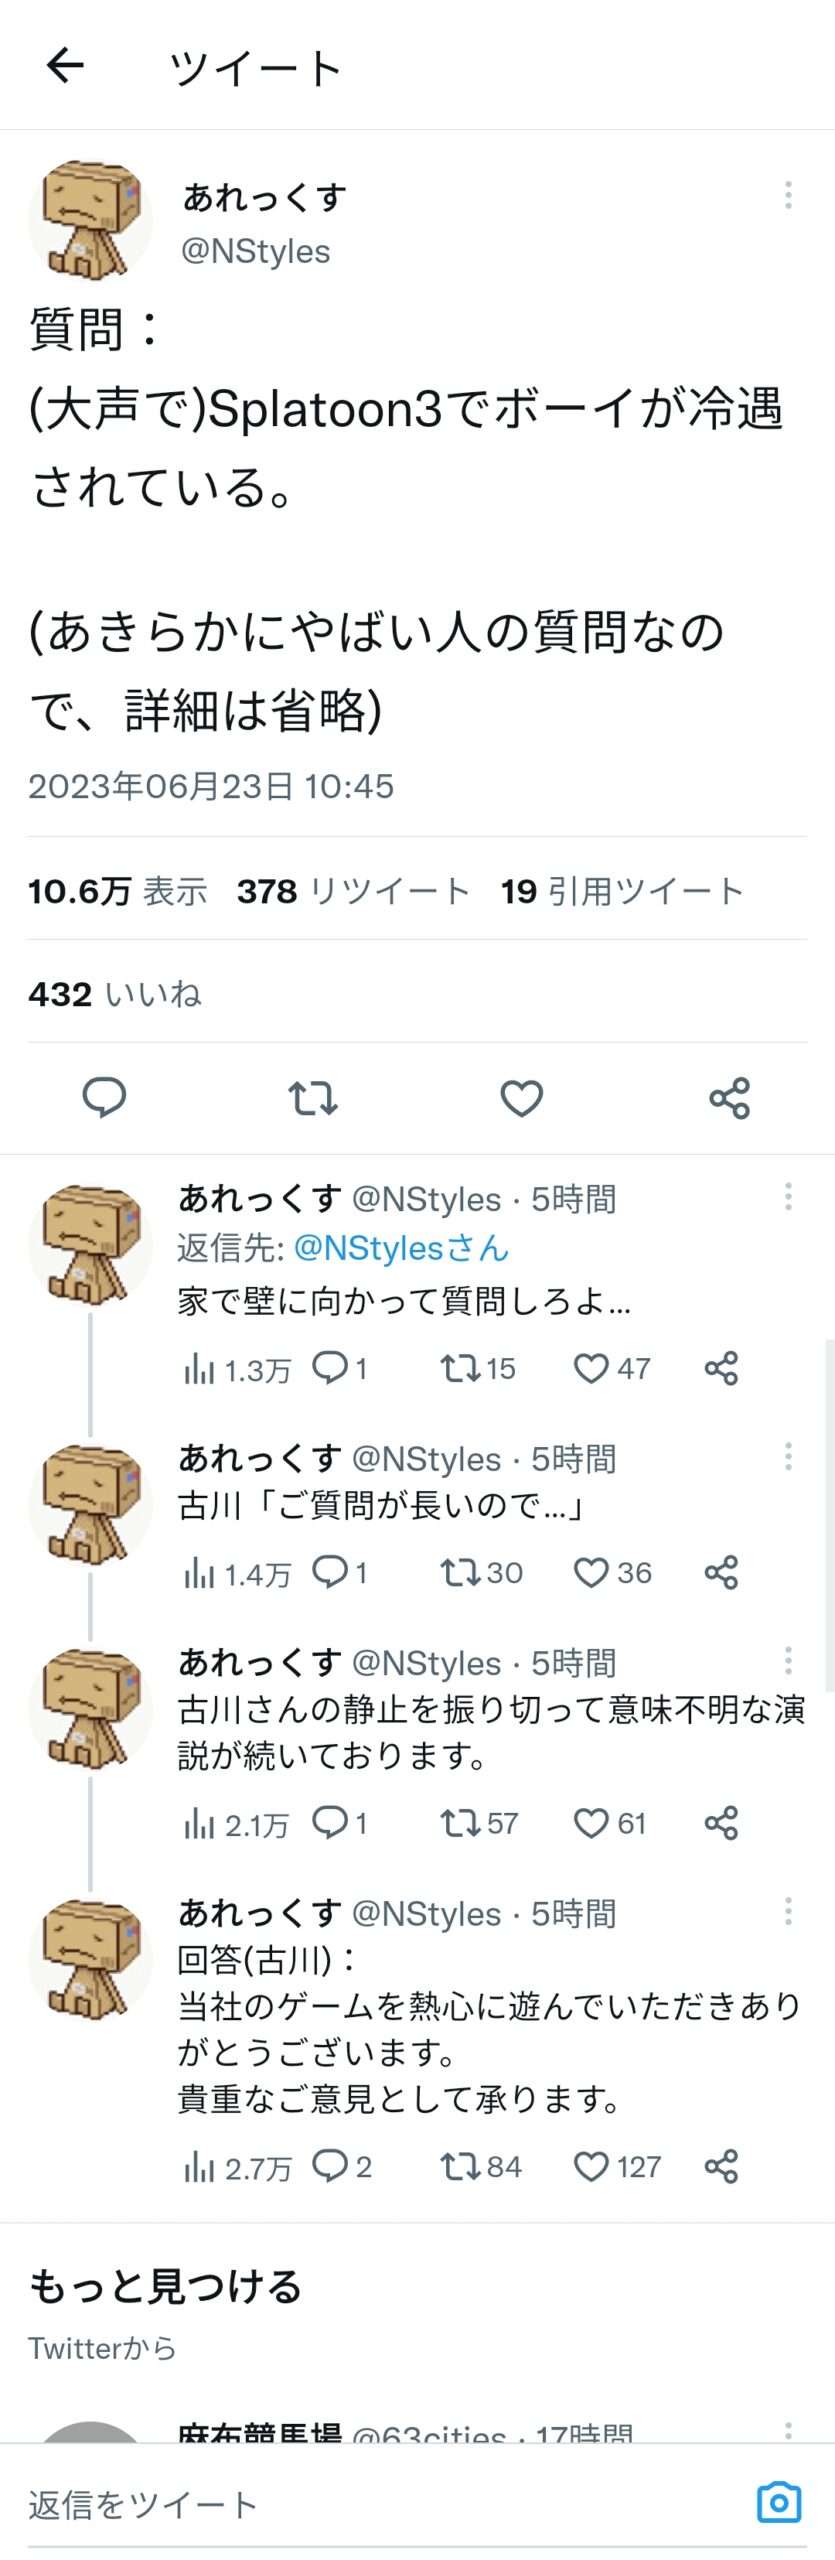
Task: Open main tweet author's profile avatar
Action: pos(90,220)
